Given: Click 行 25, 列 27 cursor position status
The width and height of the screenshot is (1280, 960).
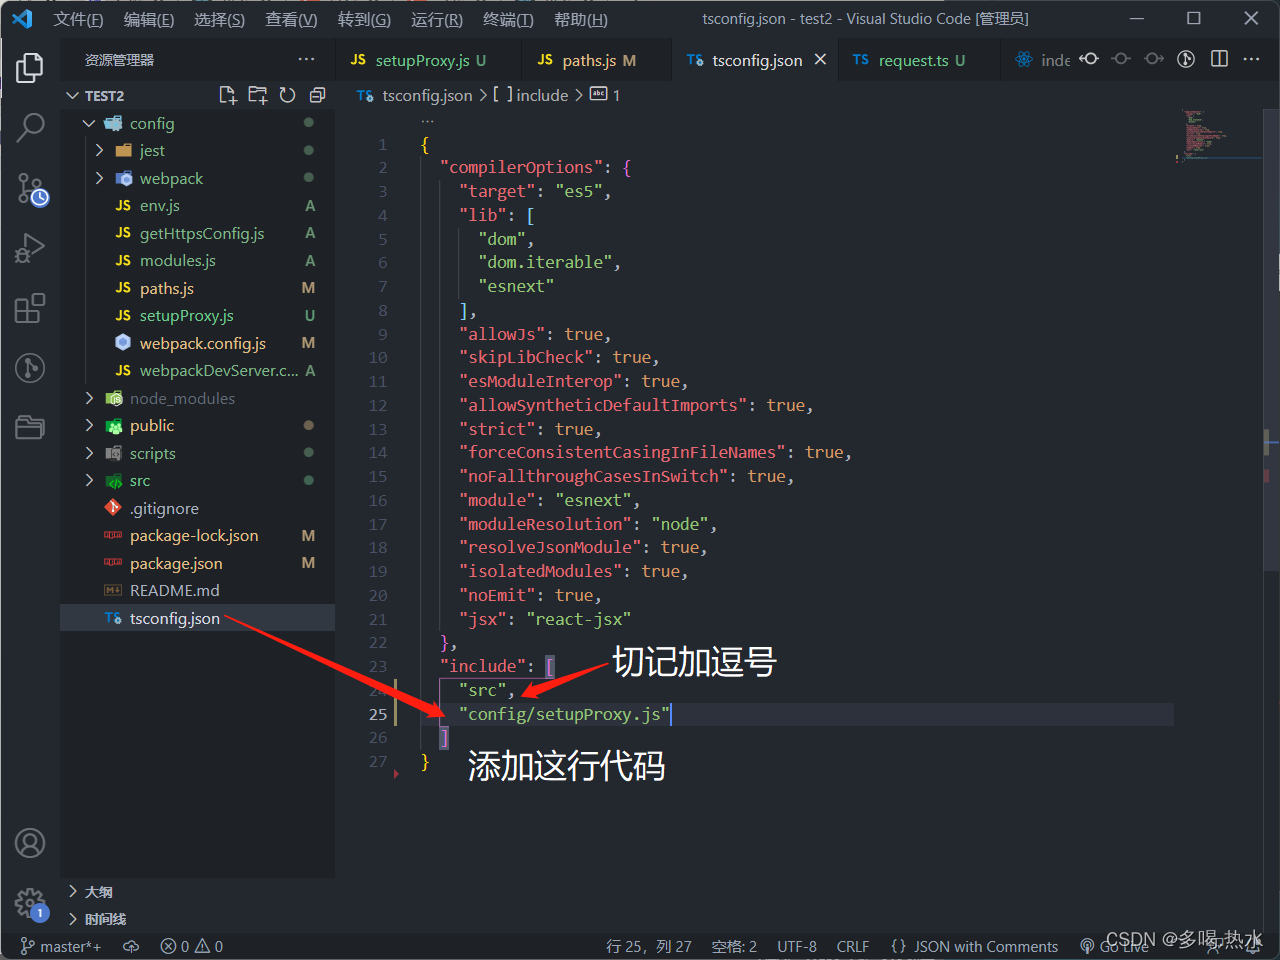Looking at the screenshot, I should pos(648,946).
